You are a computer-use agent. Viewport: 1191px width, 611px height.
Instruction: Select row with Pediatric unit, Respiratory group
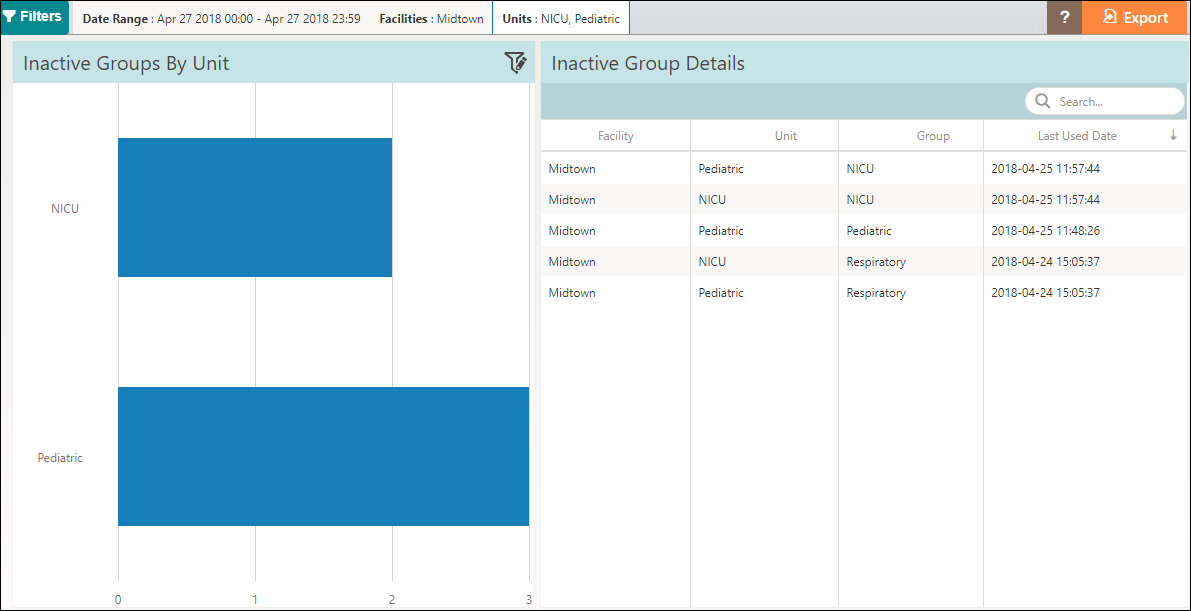click(864, 293)
